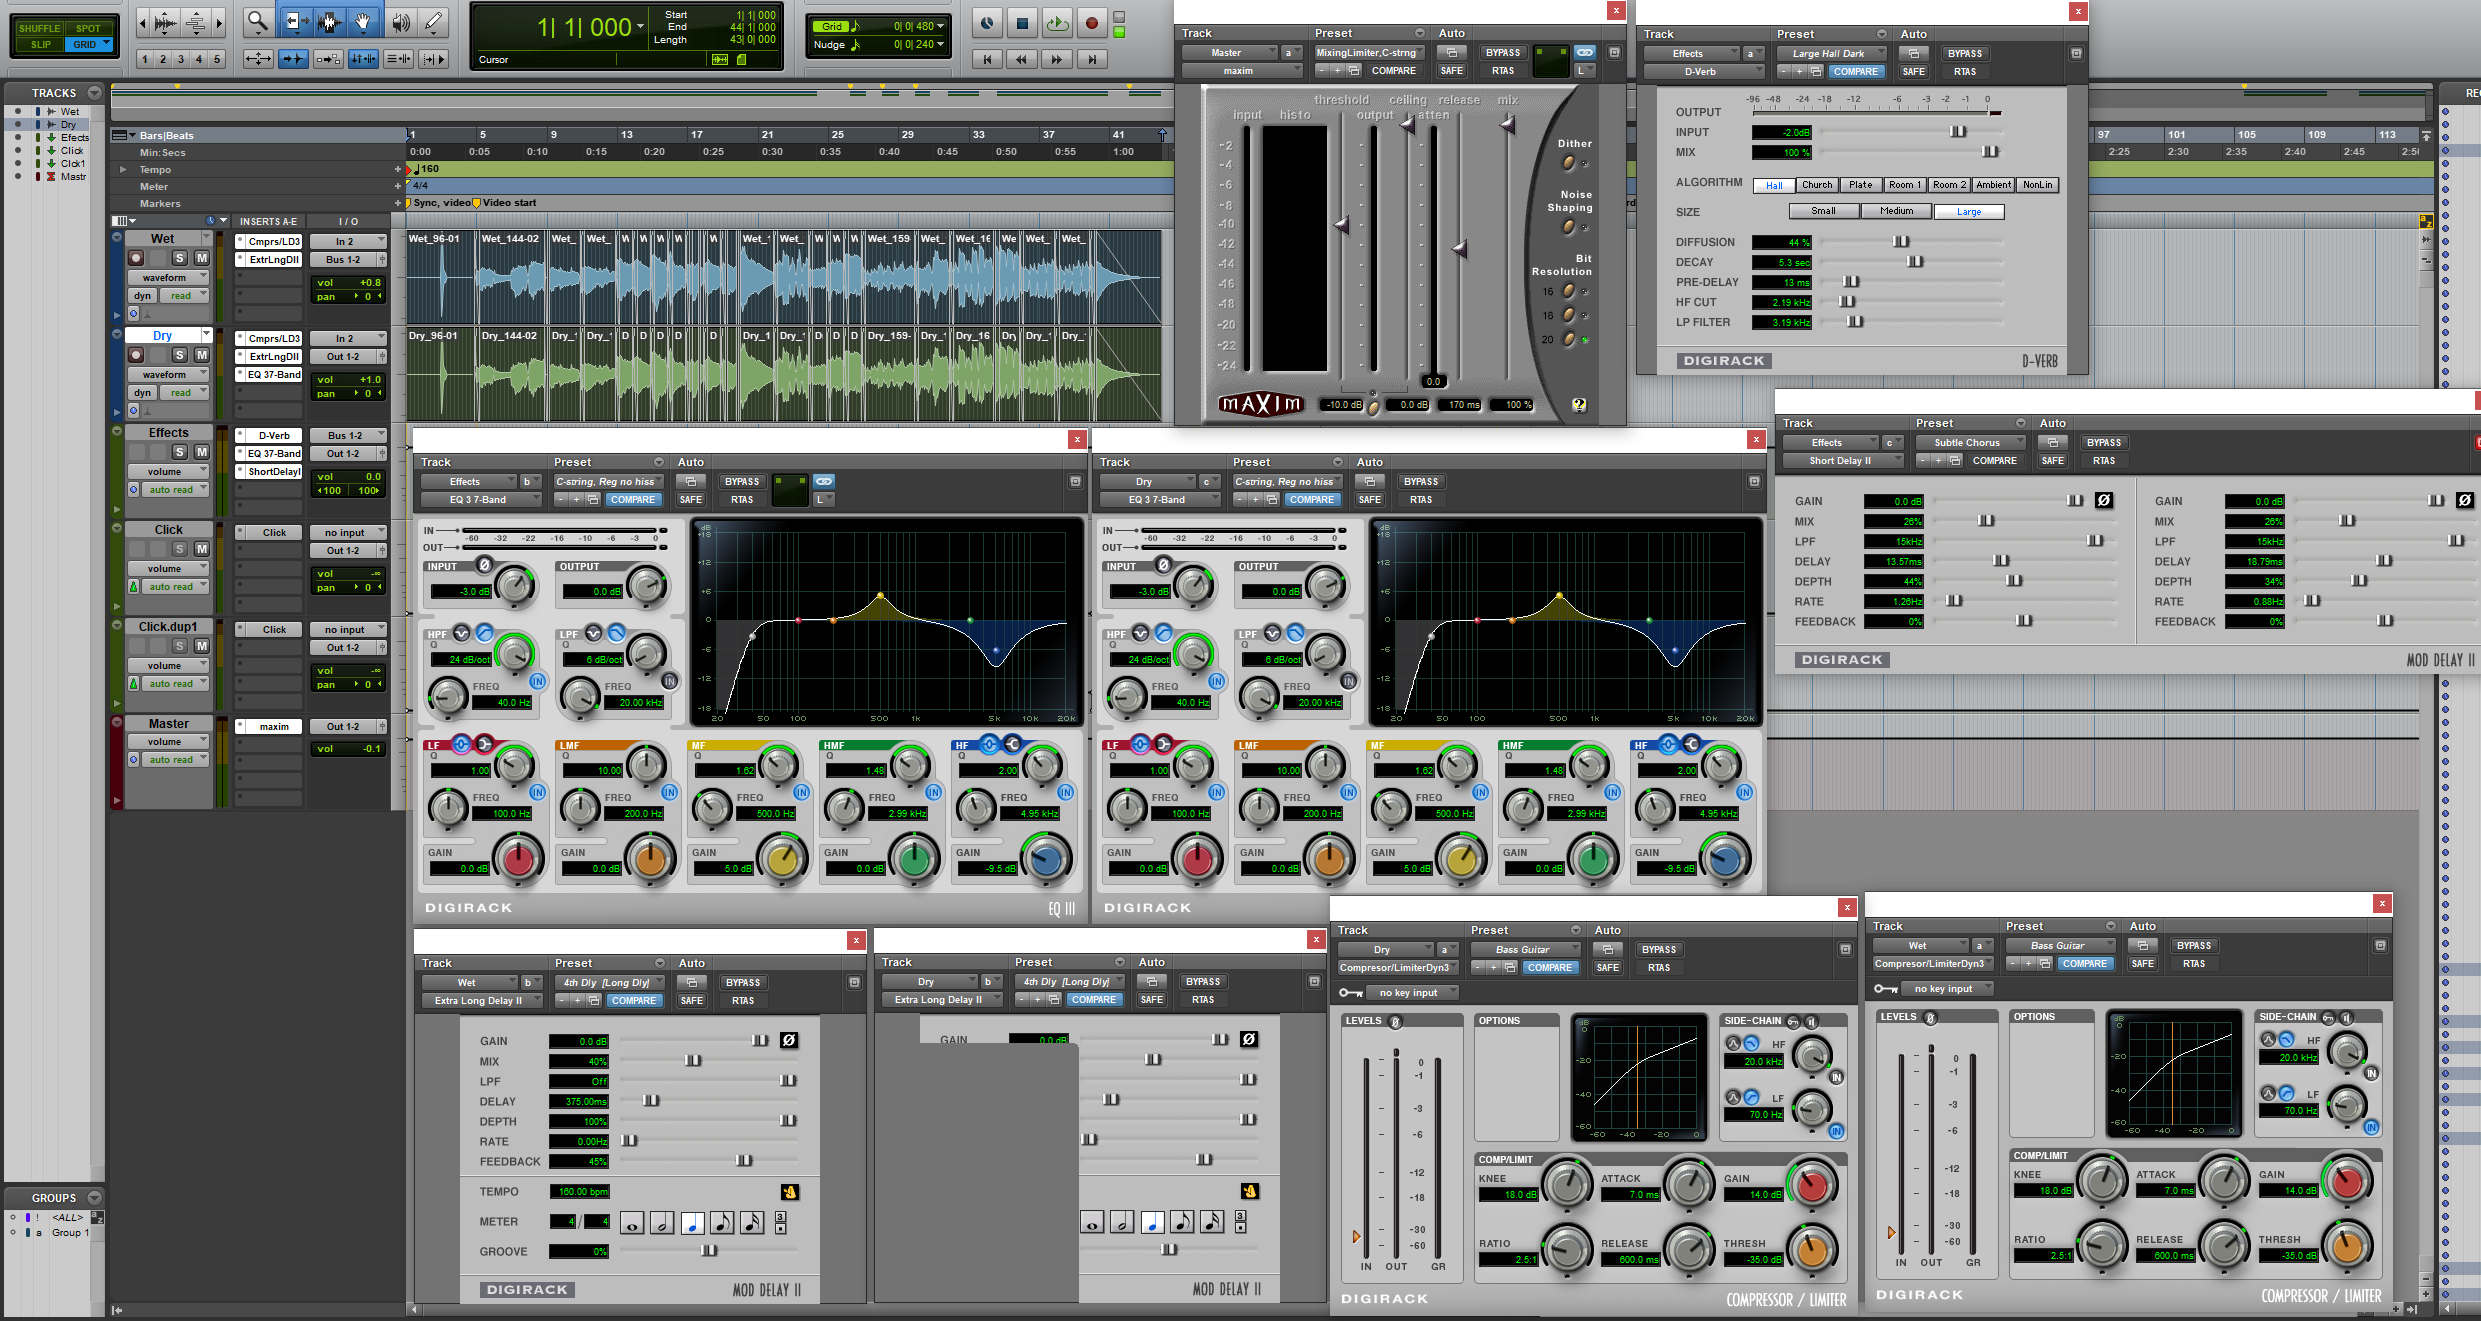Open maxim insert on Master track
Image resolution: width=2481 pixels, height=1321 pixels.
[274, 727]
